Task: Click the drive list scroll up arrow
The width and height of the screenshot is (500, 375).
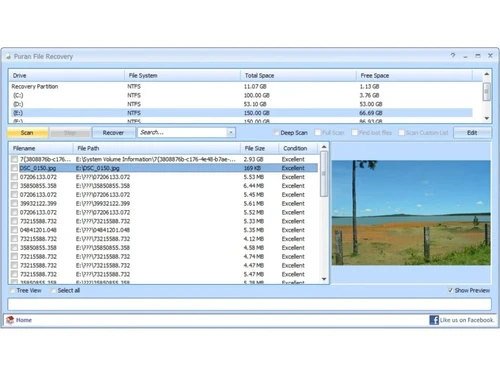Action: (487, 74)
